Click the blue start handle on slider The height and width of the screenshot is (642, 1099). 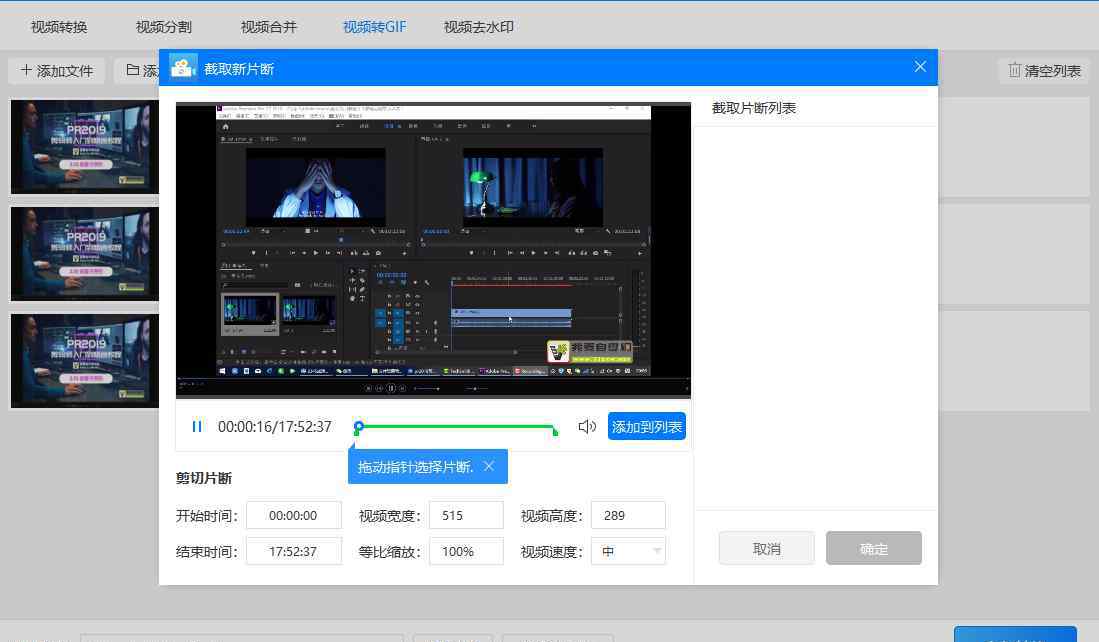pyautogui.click(x=359, y=427)
